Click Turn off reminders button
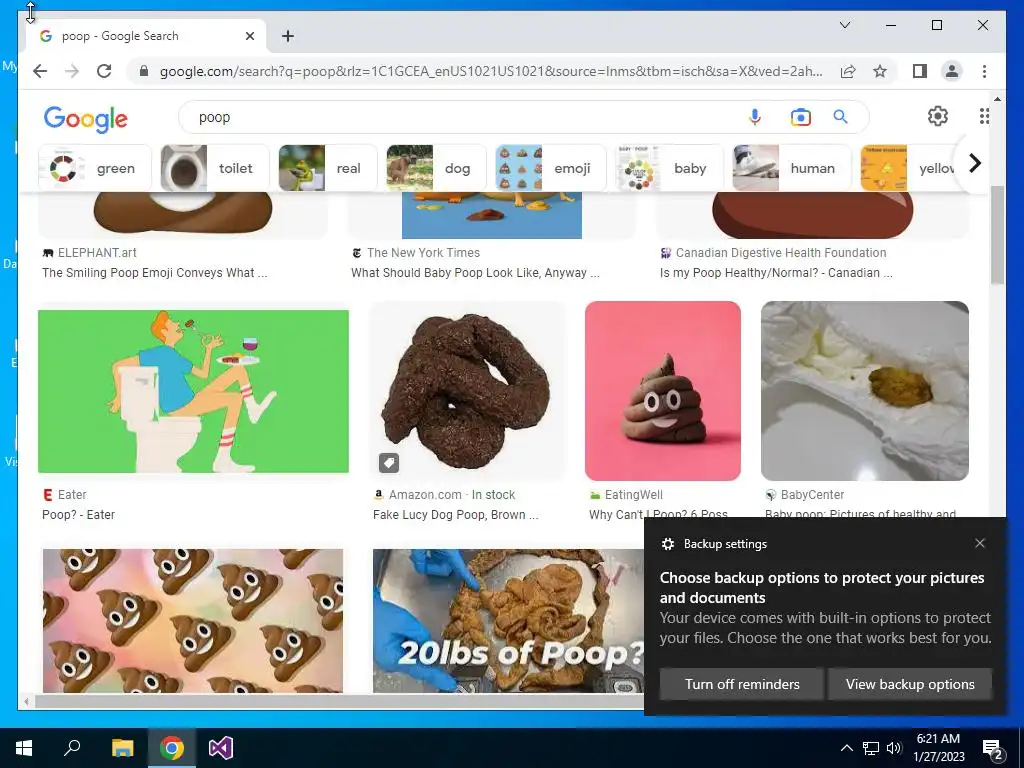Screen dimensions: 1024x768 coord(742,684)
